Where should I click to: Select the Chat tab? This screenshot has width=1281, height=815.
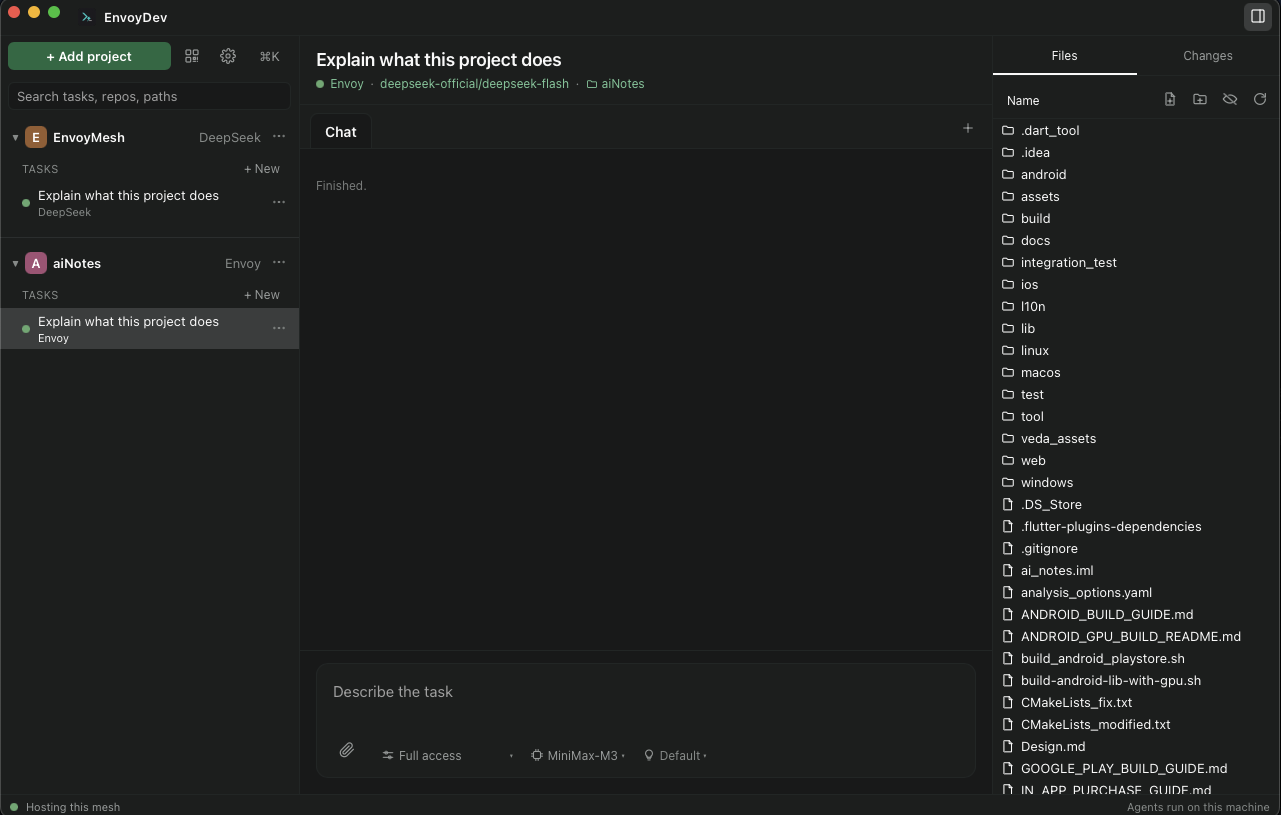click(341, 132)
